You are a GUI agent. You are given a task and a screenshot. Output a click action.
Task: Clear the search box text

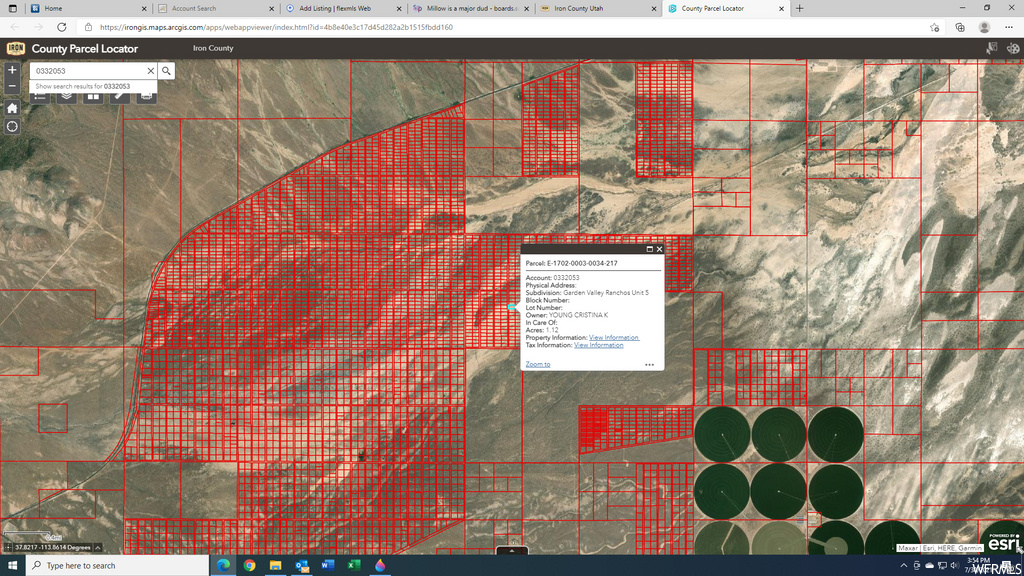click(151, 71)
